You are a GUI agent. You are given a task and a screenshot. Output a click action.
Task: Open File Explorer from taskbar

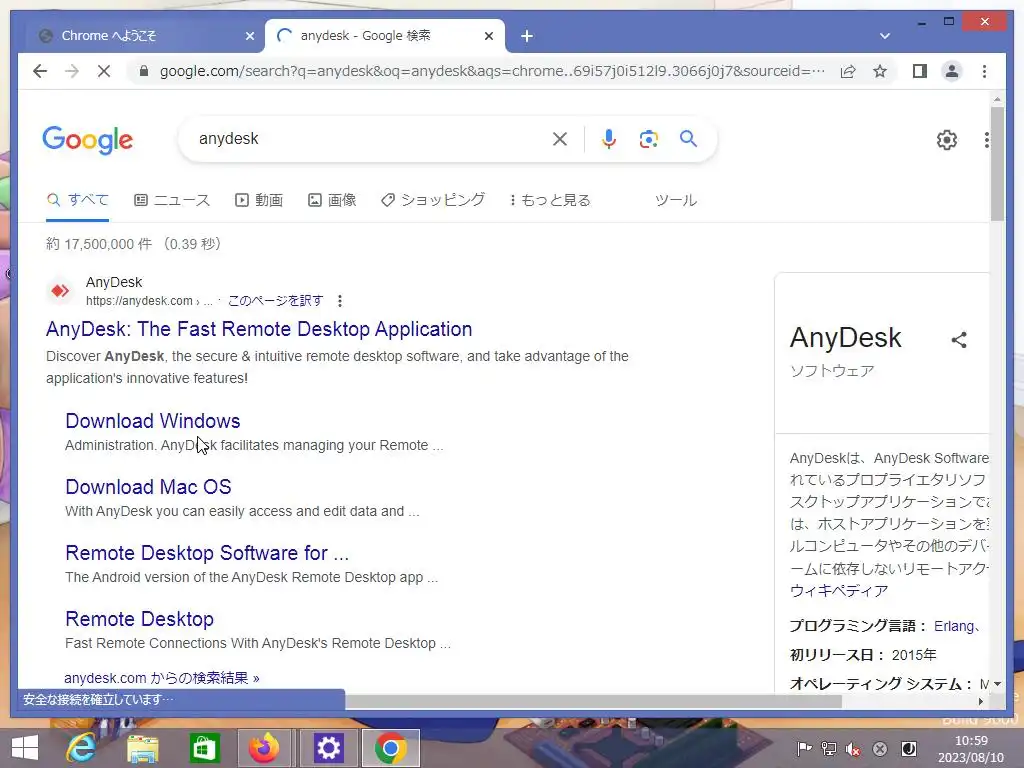(x=142, y=748)
